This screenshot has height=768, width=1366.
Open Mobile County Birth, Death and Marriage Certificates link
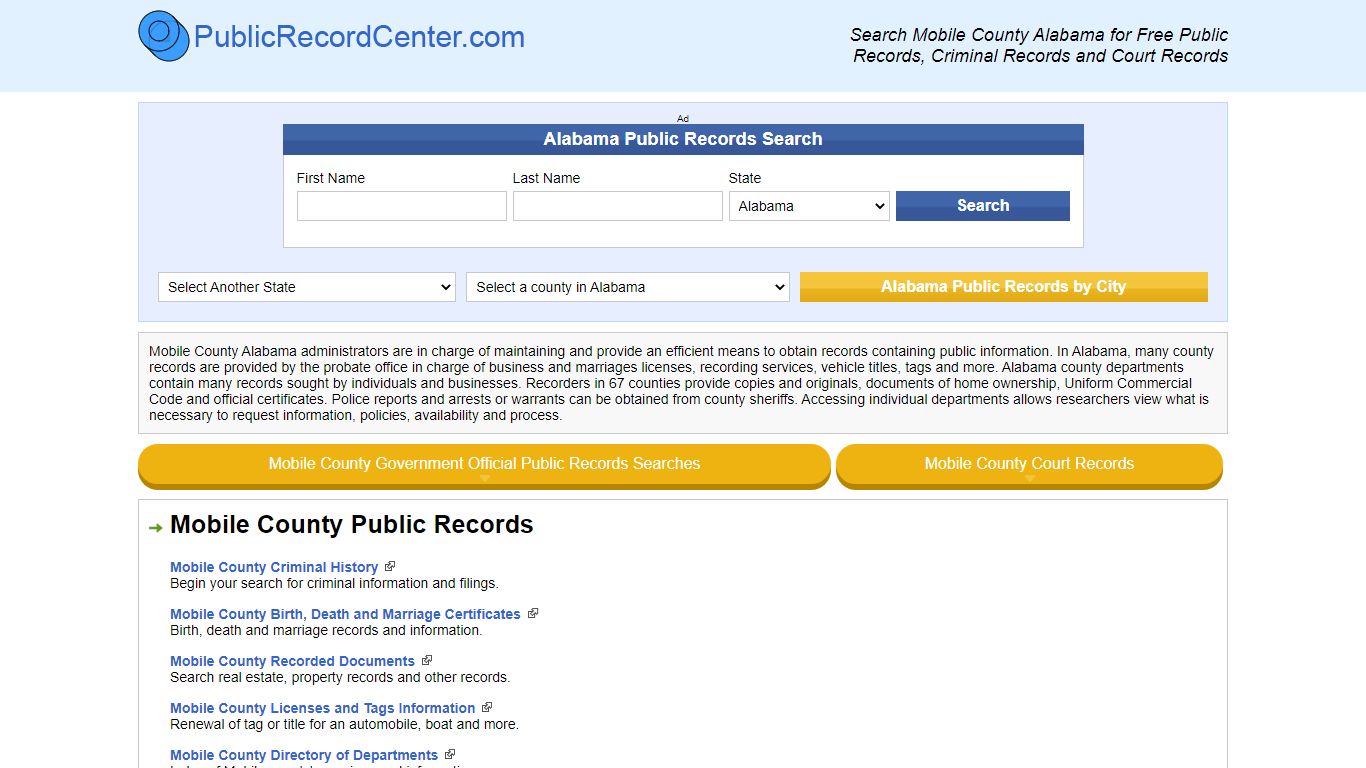point(345,614)
